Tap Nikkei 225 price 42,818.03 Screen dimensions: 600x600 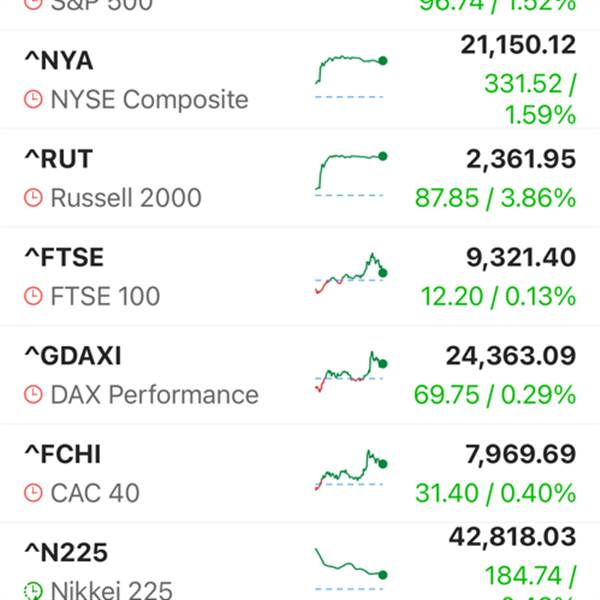point(512,537)
